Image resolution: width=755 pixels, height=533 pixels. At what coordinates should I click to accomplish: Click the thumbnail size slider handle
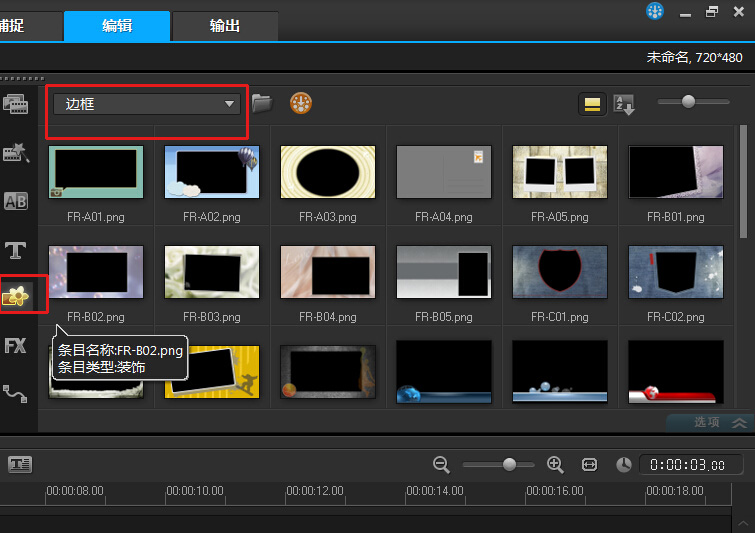tap(688, 101)
